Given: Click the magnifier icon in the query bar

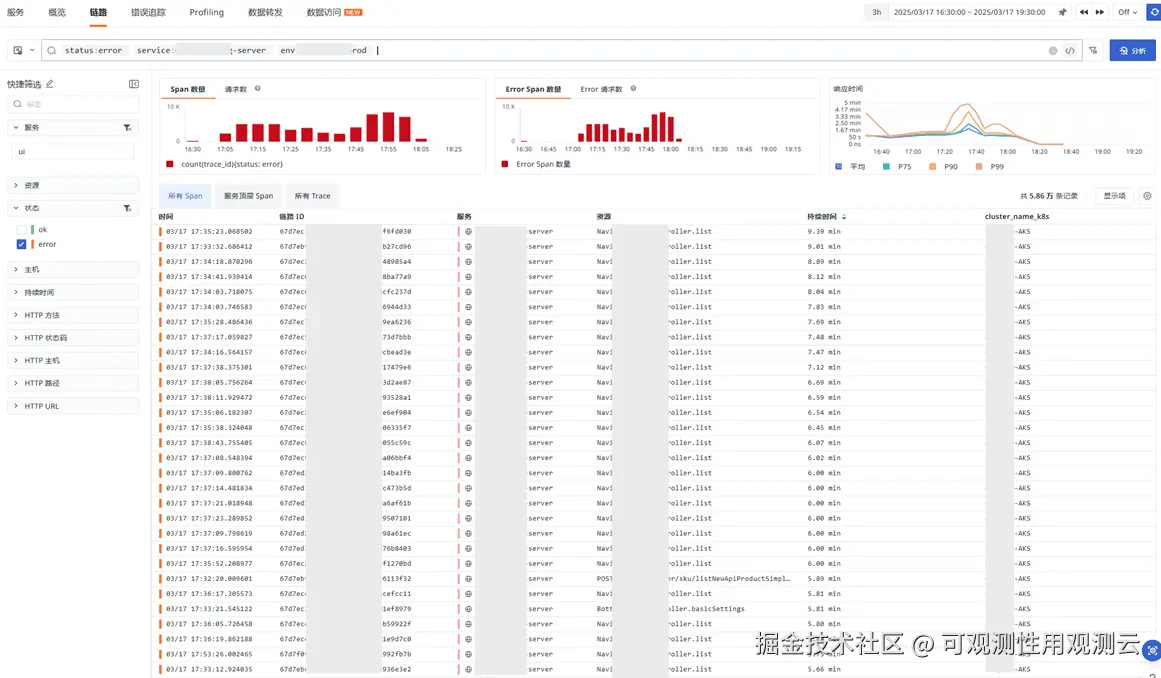Looking at the screenshot, I should coord(52,50).
